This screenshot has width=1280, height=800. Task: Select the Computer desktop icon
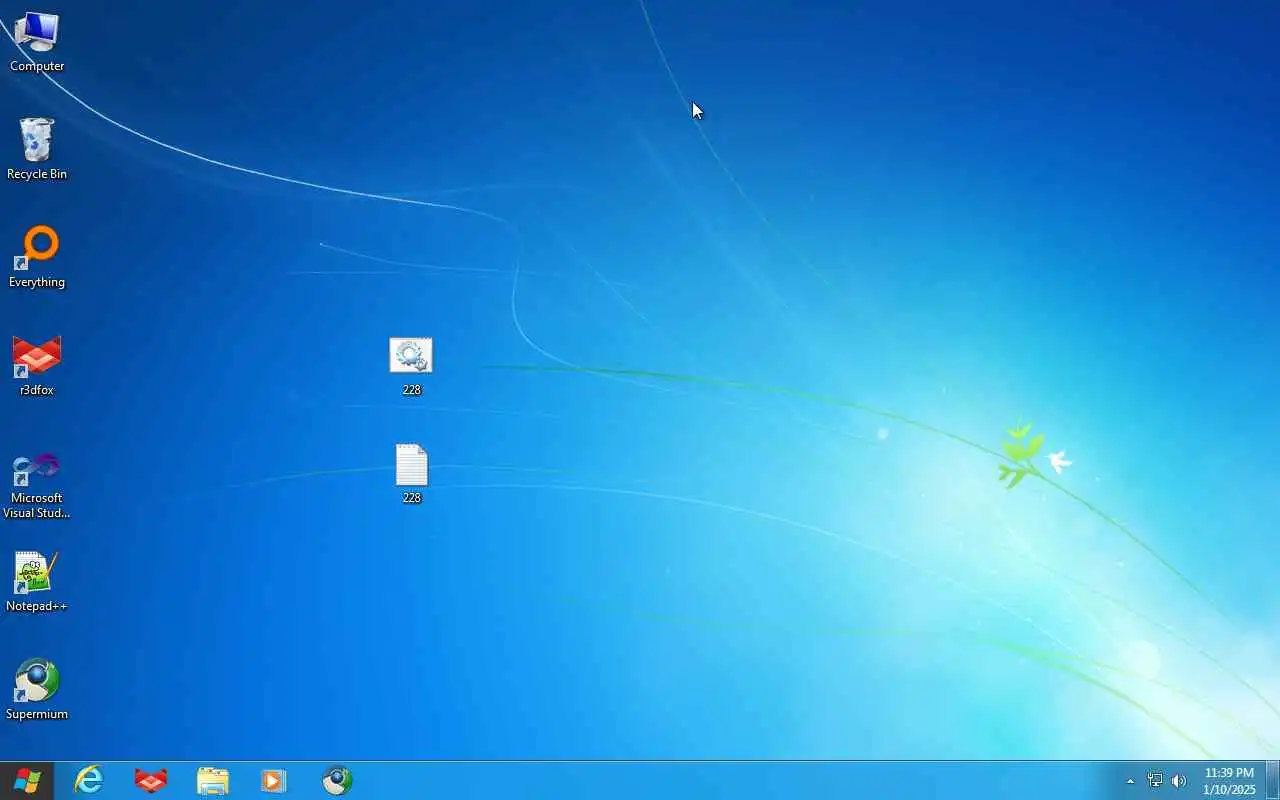[x=37, y=42]
